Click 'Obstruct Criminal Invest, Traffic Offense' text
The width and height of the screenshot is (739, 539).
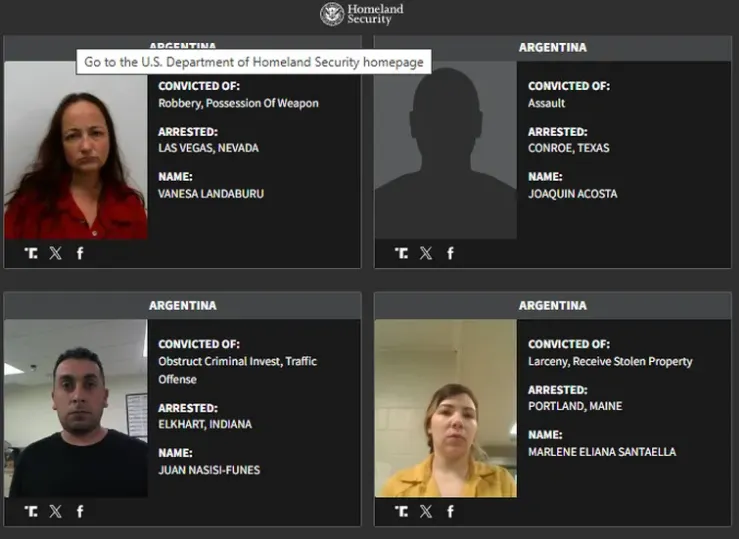pos(238,370)
